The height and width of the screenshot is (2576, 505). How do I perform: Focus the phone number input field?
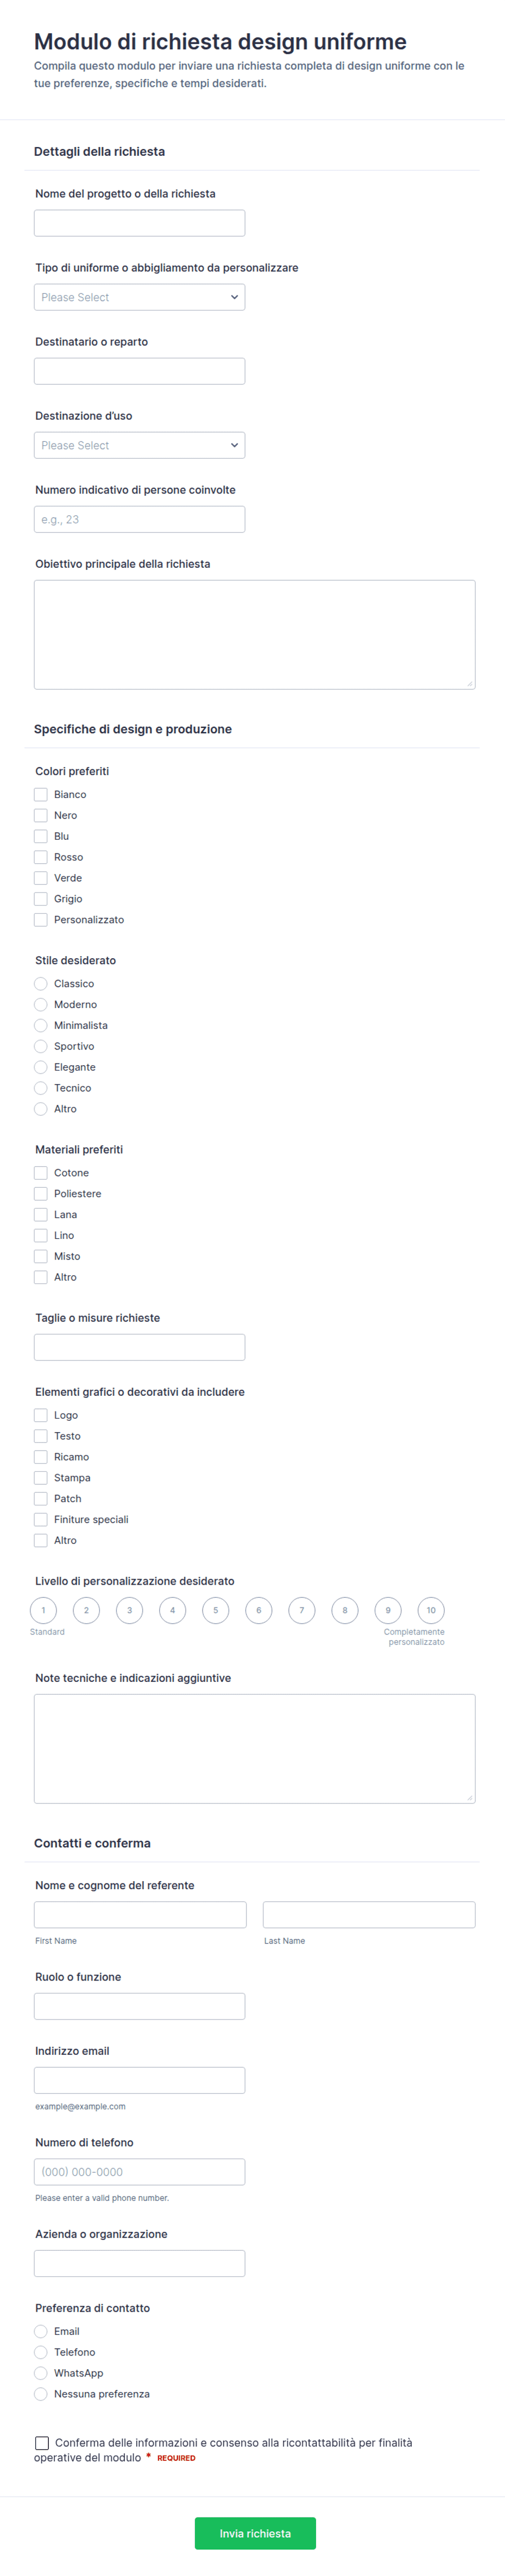139,2172
